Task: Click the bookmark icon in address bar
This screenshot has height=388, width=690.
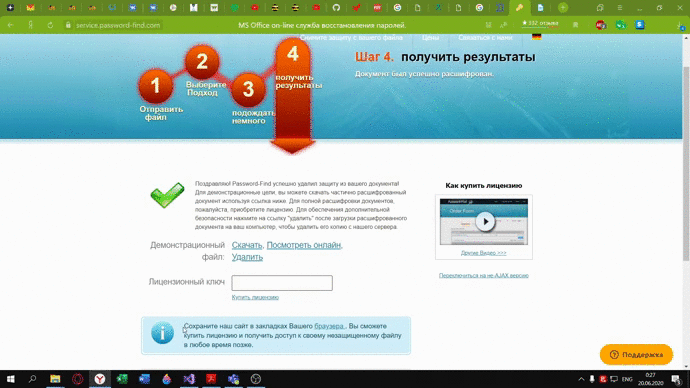Action: [x=575, y=25]
